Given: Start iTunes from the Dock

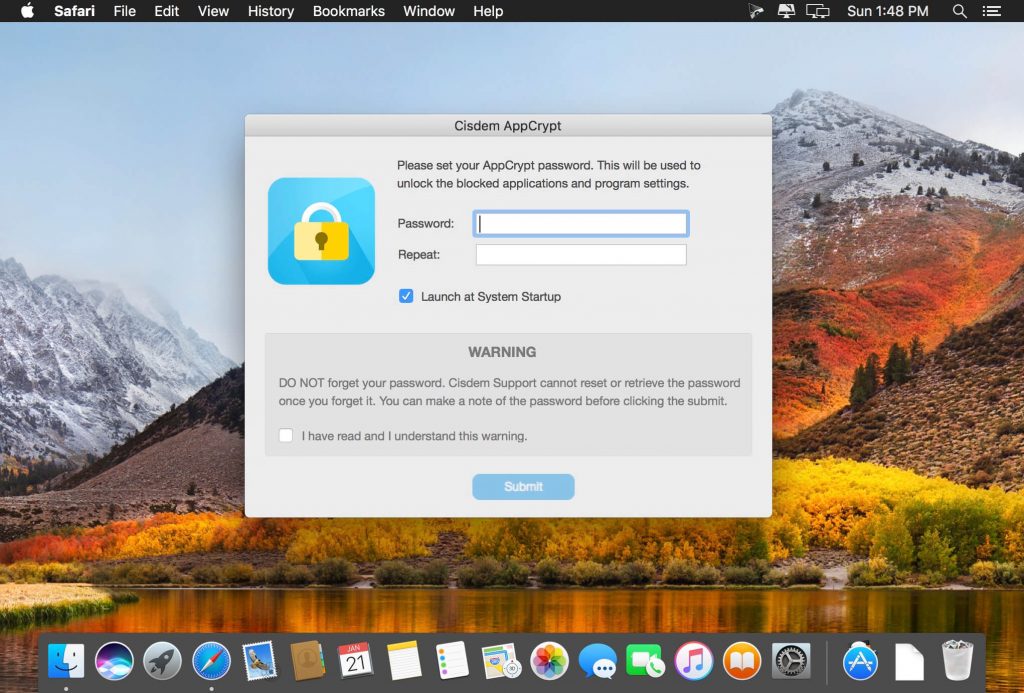Looking at the screenshot, I should [x=694, y=660].
